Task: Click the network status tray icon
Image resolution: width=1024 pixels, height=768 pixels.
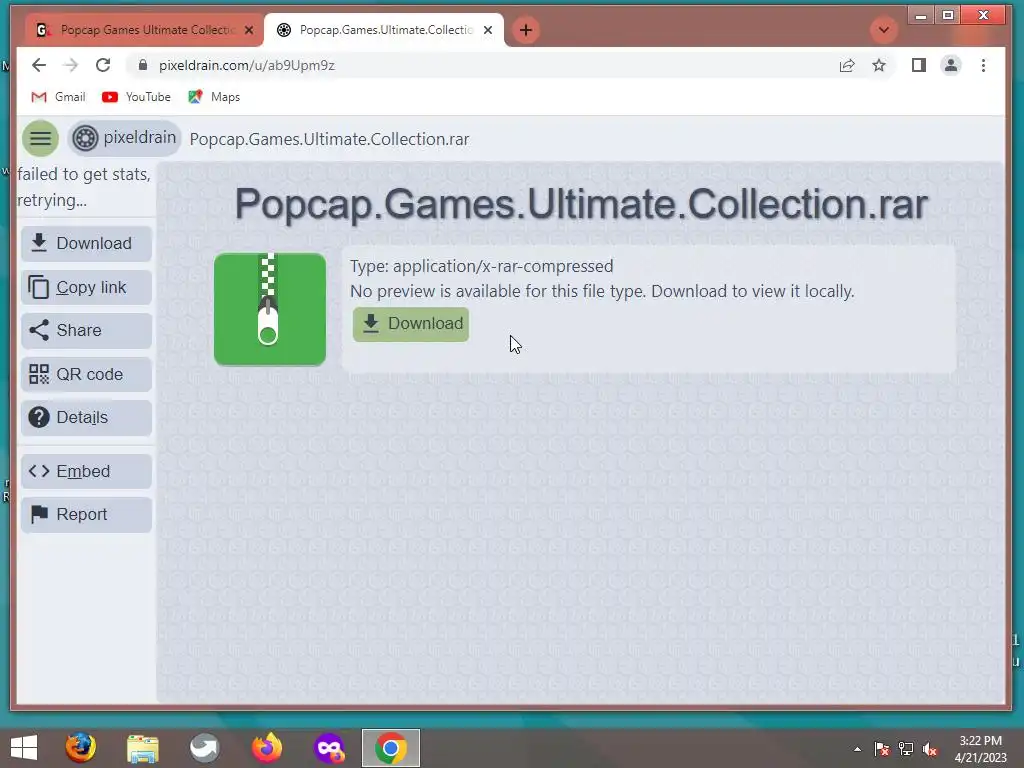Action: point(906,749)
